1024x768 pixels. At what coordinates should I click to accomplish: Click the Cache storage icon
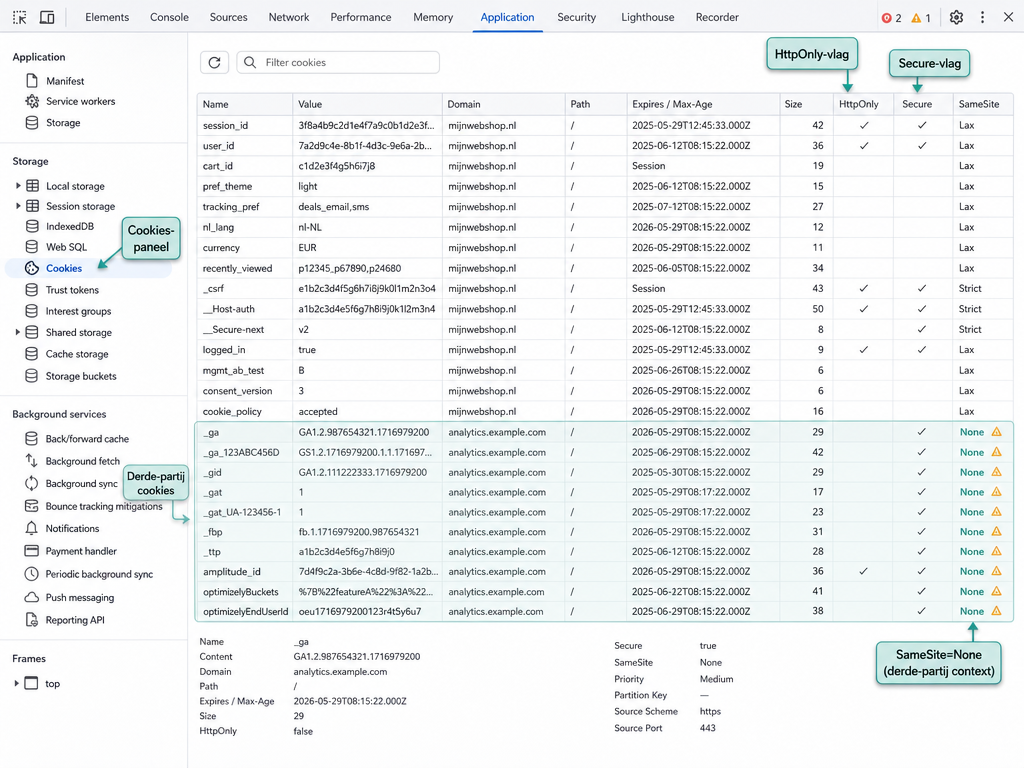click(x=32, y=354)
